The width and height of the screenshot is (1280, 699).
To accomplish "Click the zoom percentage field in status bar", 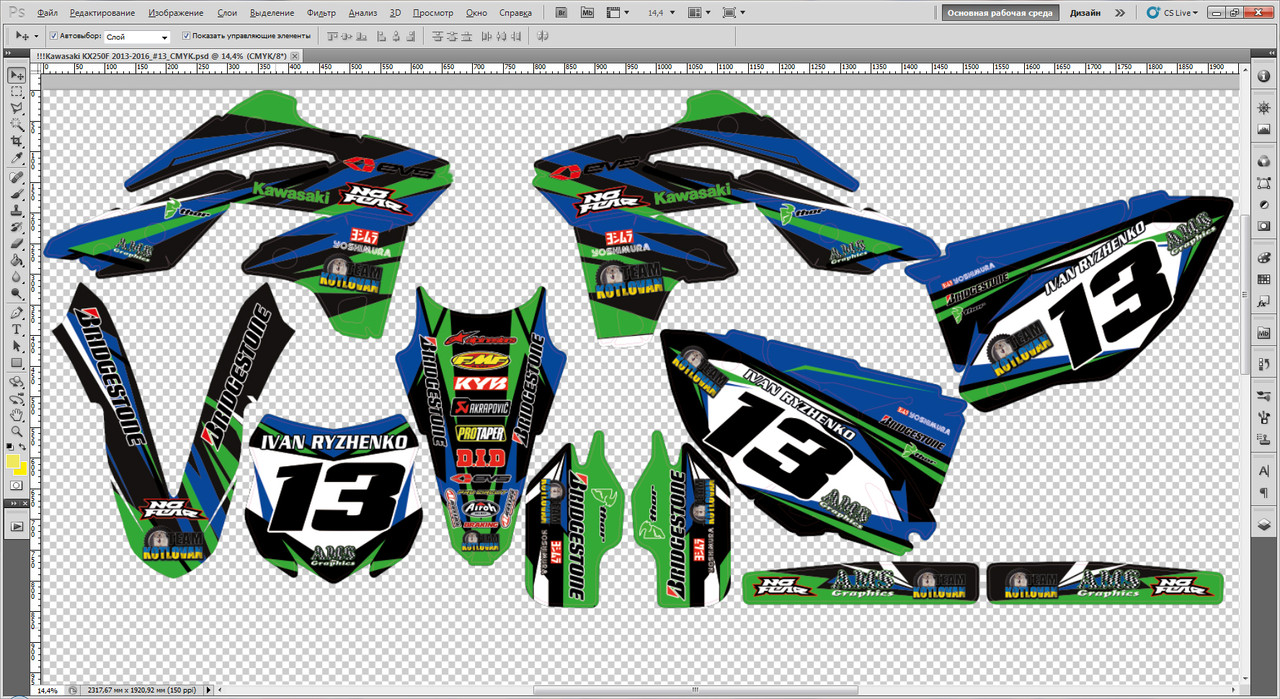I will (49, 690).
